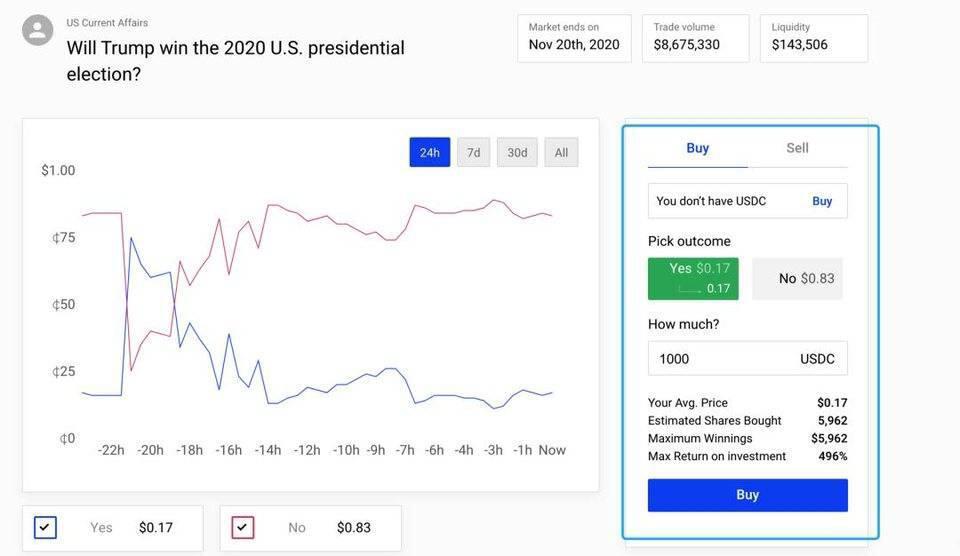The image size is (960, 556).
Task: Click the blue Buy button
Action: coord(748,495)
